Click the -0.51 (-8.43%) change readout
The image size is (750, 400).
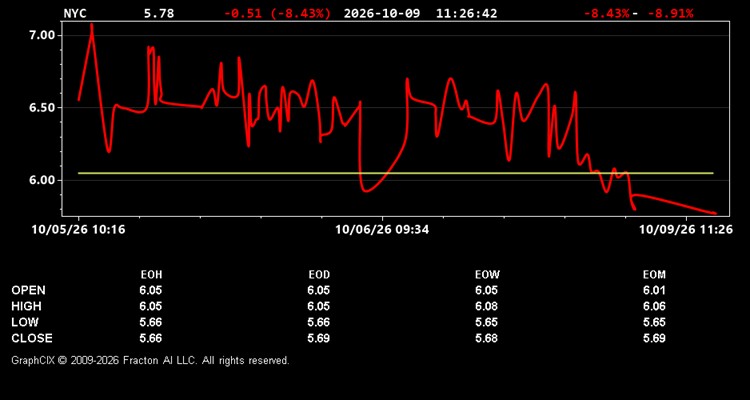(x=277, y=13)
